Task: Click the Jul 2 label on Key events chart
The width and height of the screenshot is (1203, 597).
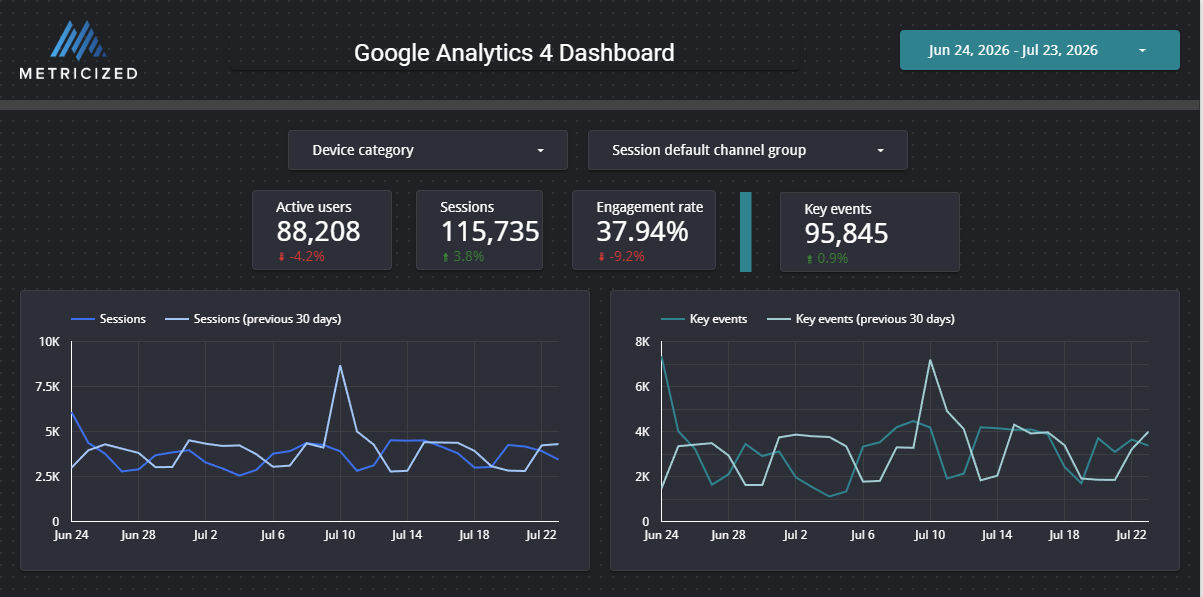Action: point(795,535)
